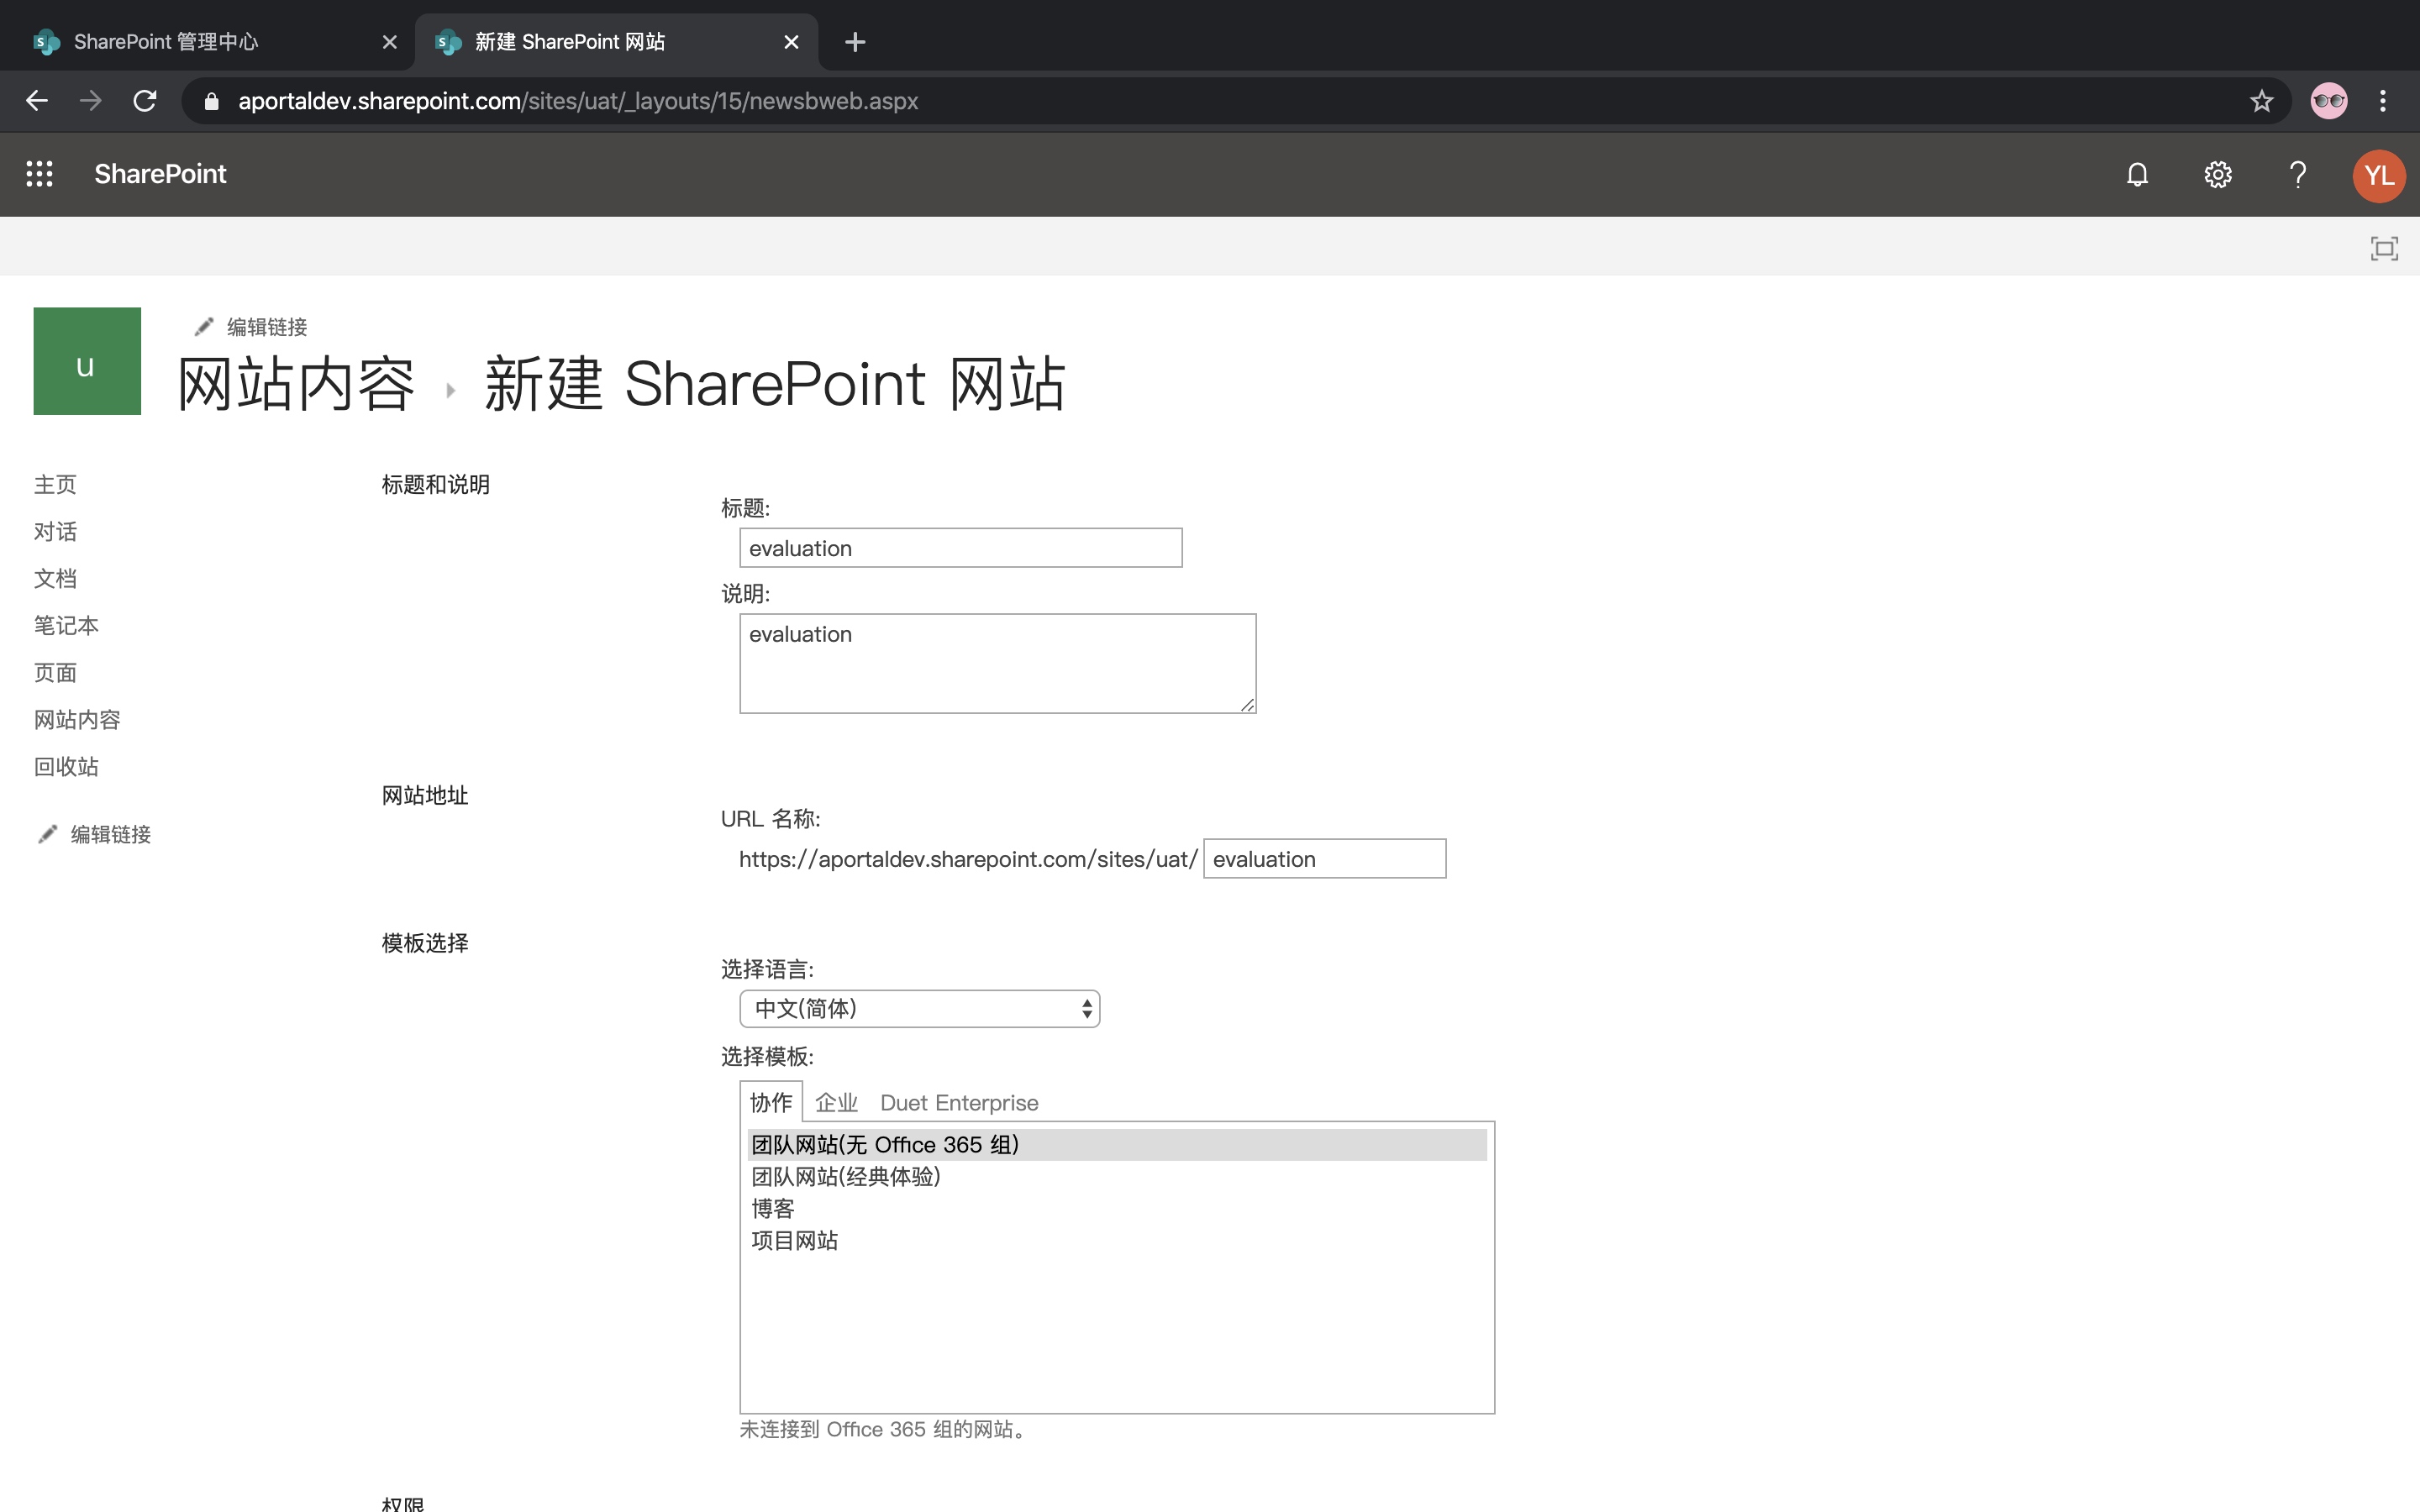Bookmark this page with the star icon

(2261, 101)
